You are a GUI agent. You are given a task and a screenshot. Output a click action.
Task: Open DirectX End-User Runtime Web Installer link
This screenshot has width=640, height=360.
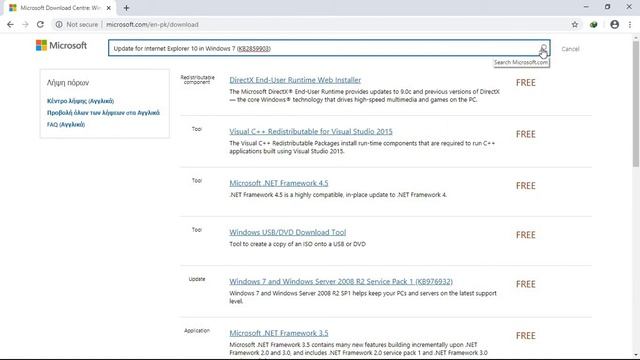pos(295,80)
